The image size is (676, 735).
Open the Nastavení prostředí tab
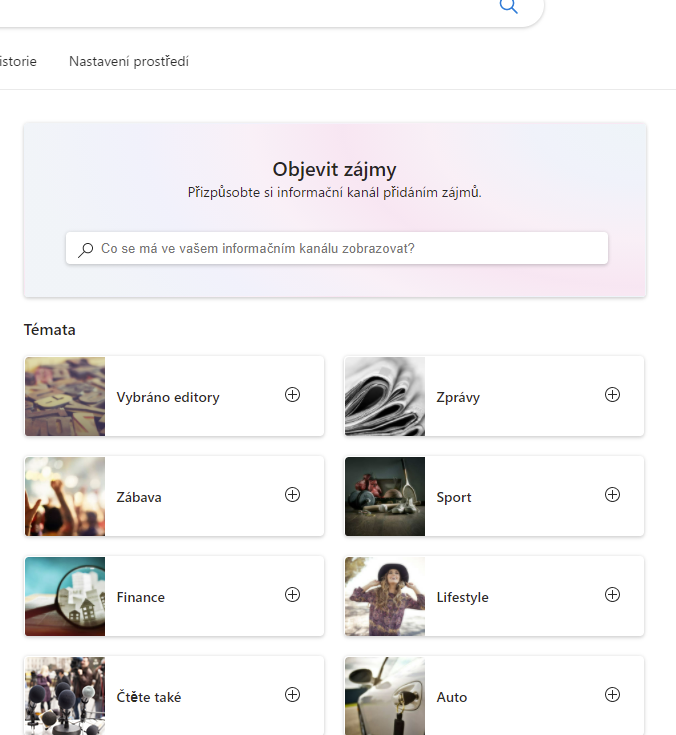129,62
